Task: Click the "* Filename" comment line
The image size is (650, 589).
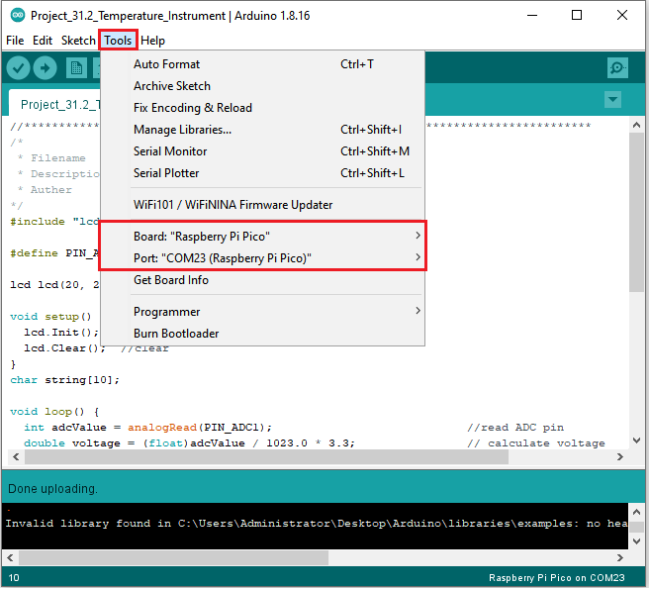Action: pos(51,158)
